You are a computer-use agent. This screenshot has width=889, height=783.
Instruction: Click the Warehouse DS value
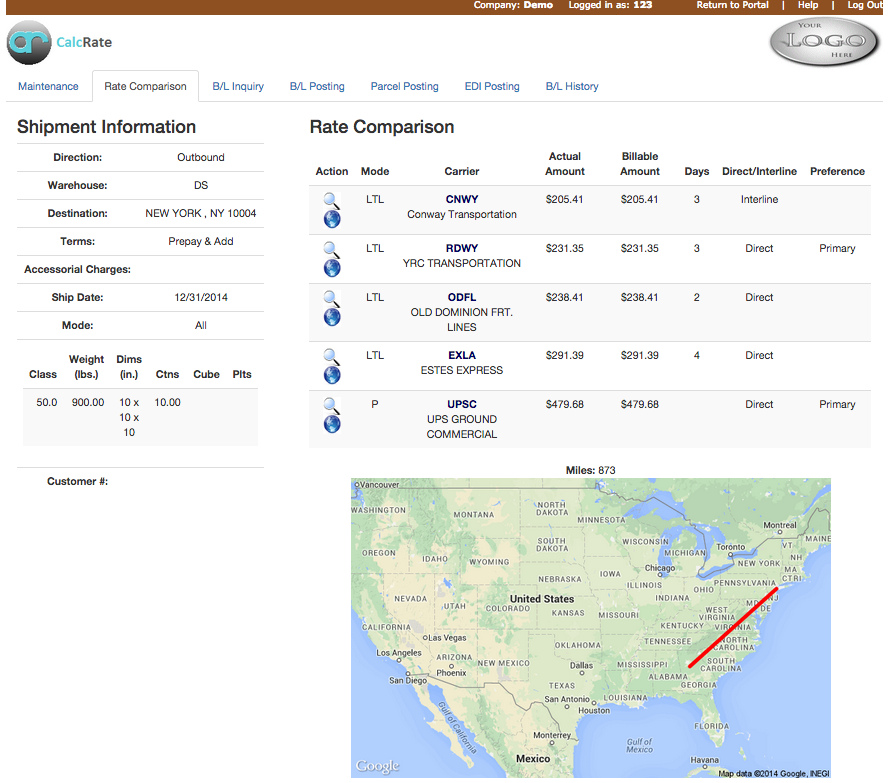tap(201, 185)
